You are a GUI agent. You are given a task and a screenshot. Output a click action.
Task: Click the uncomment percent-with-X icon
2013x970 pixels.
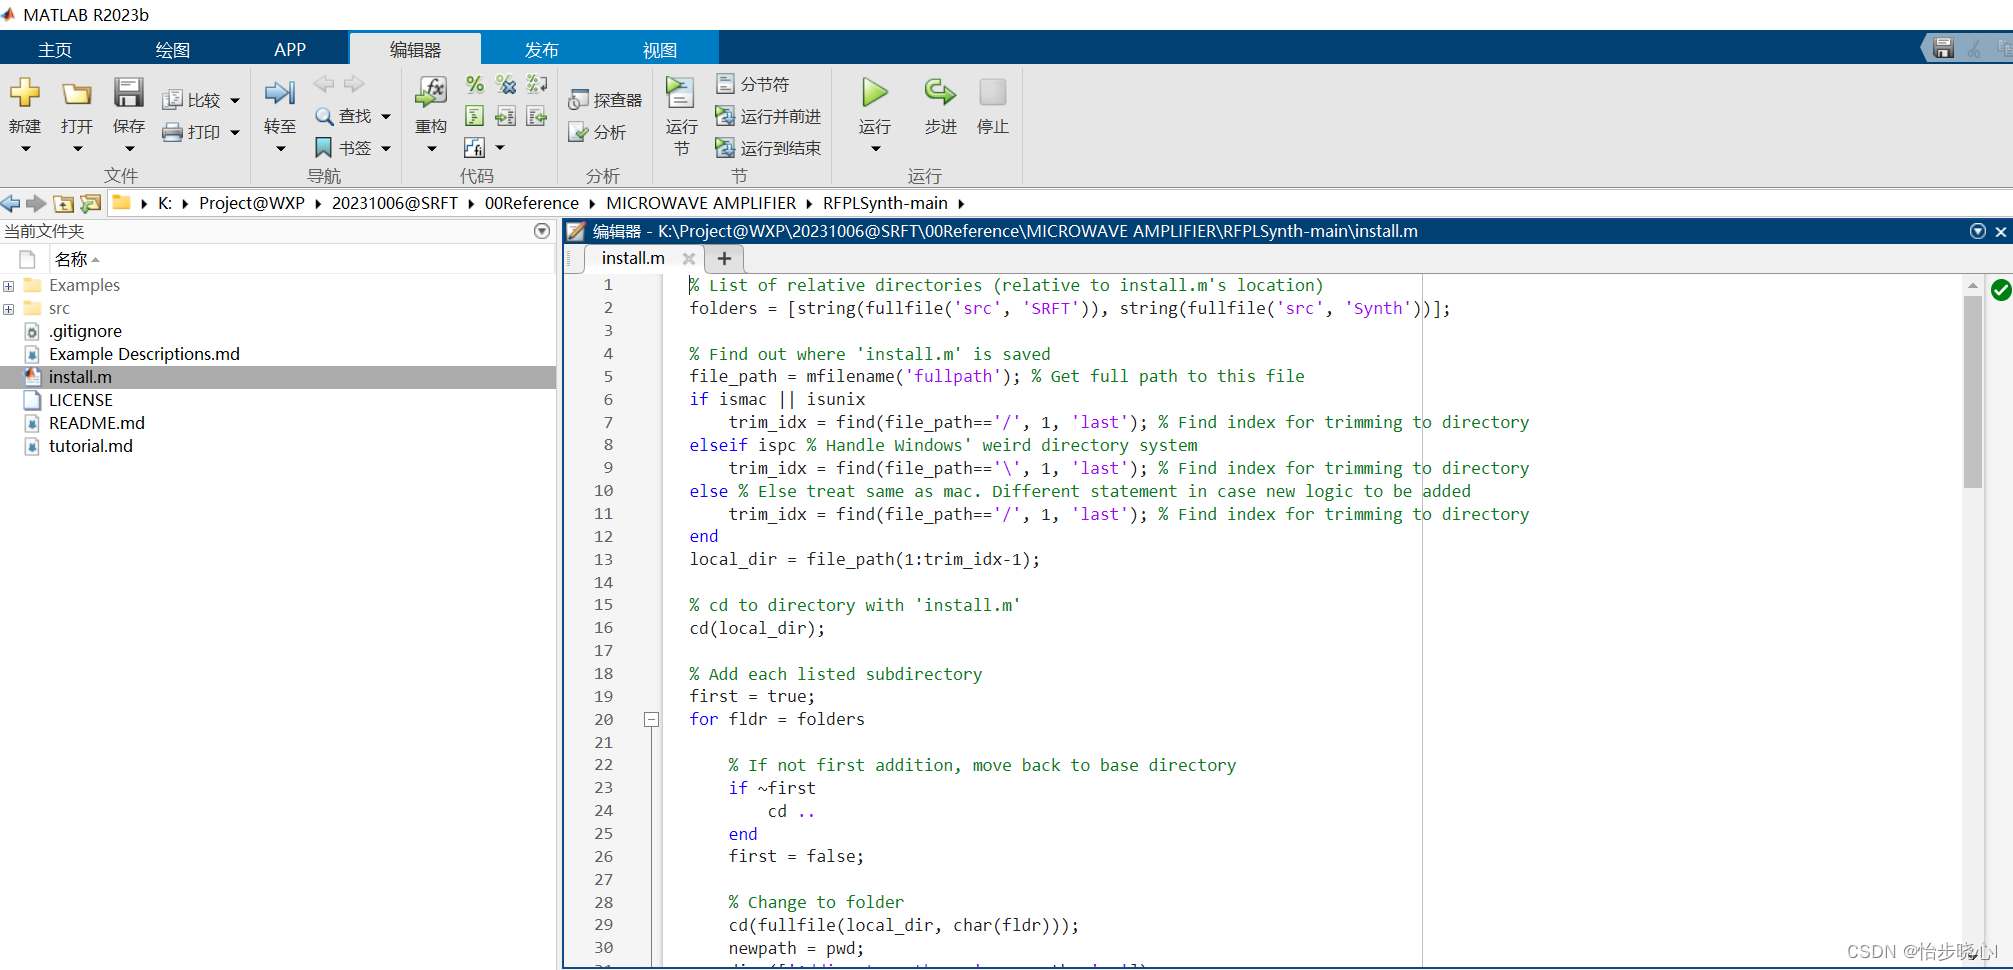[506, 84]
